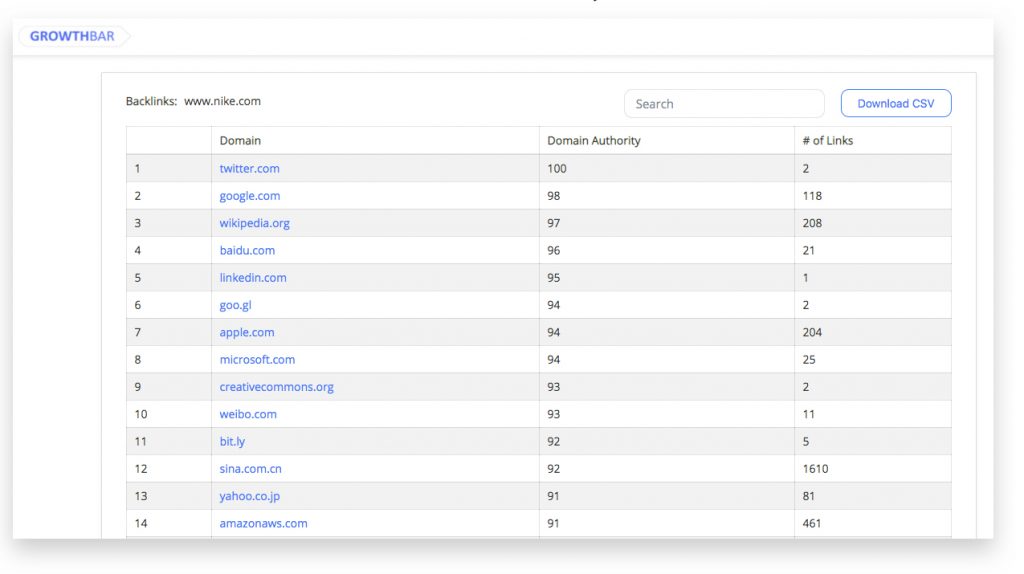Screen dimensions: 1024x574
Task: Open the twitter.com domain link
Action: point(249,168)
